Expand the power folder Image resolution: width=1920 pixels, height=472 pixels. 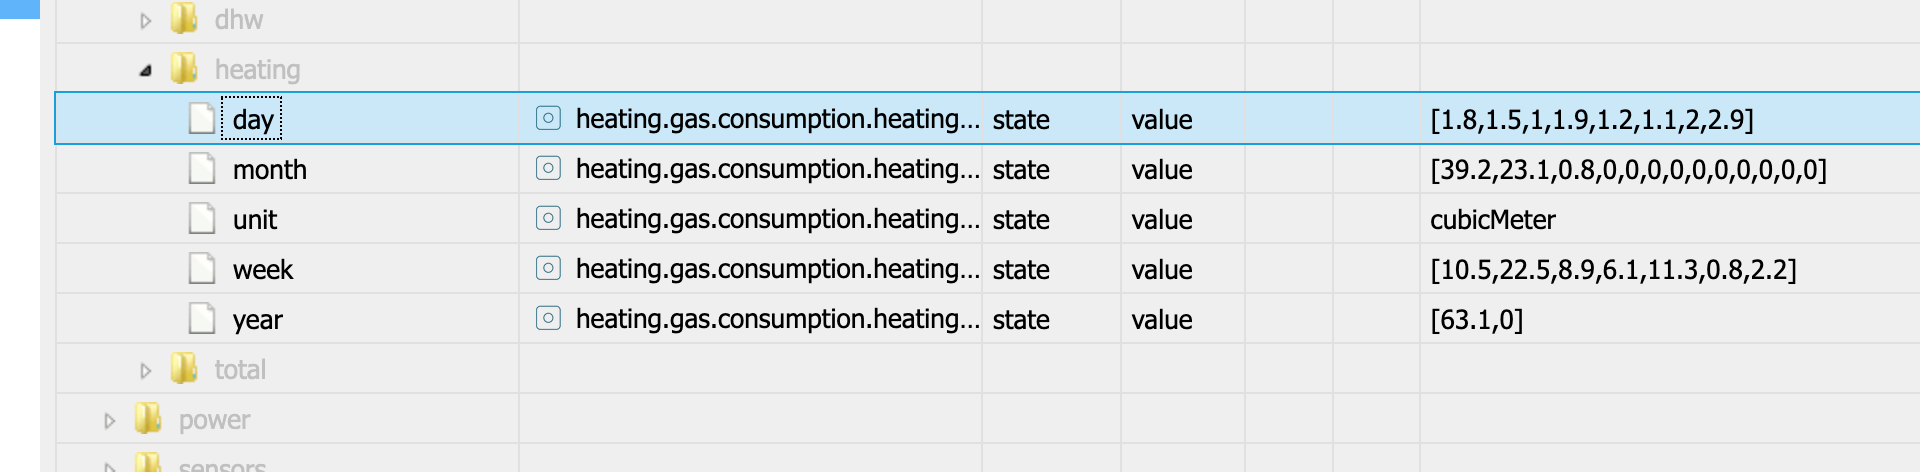[110, 420]
